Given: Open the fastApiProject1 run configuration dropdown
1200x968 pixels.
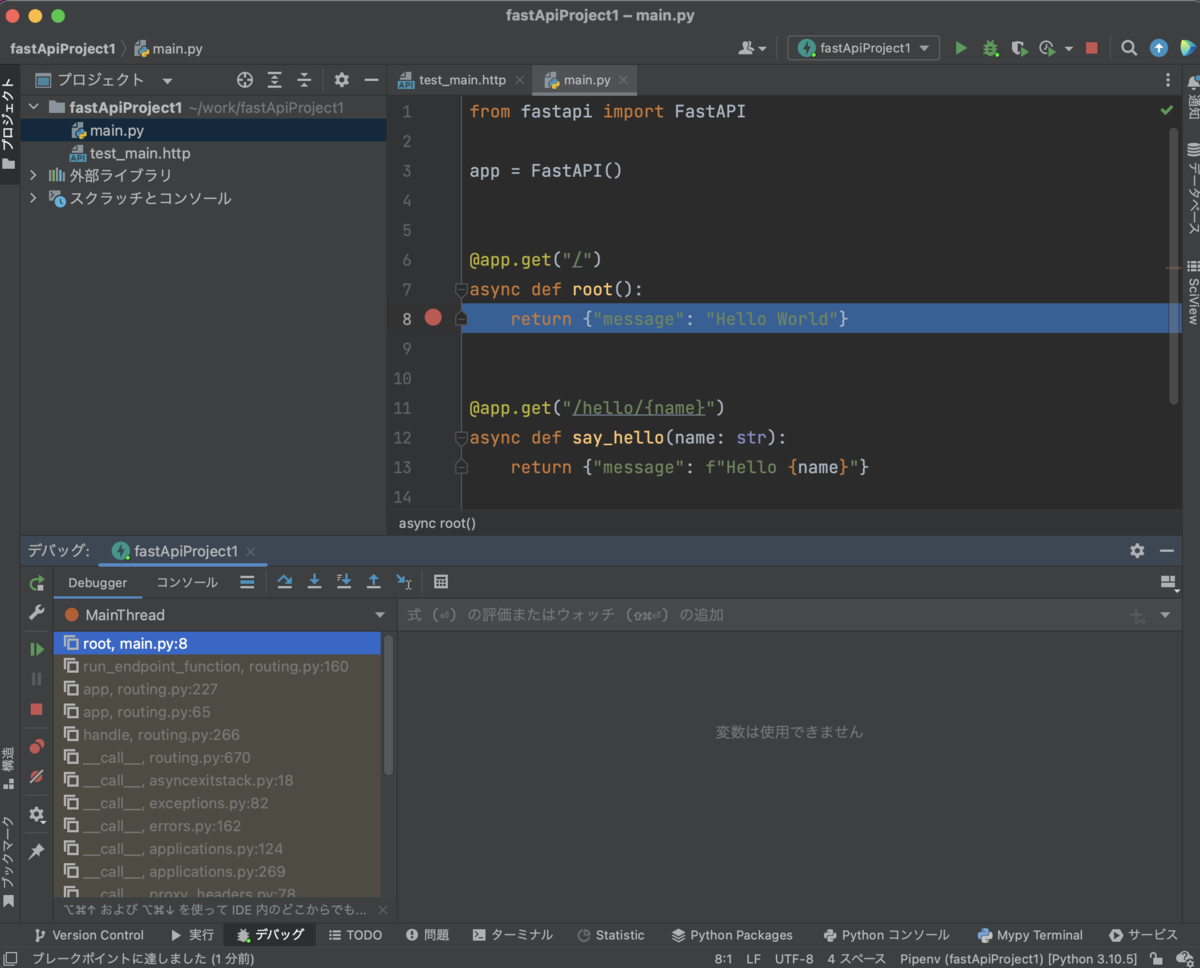Looking at the screenshot, I should 864,48.
